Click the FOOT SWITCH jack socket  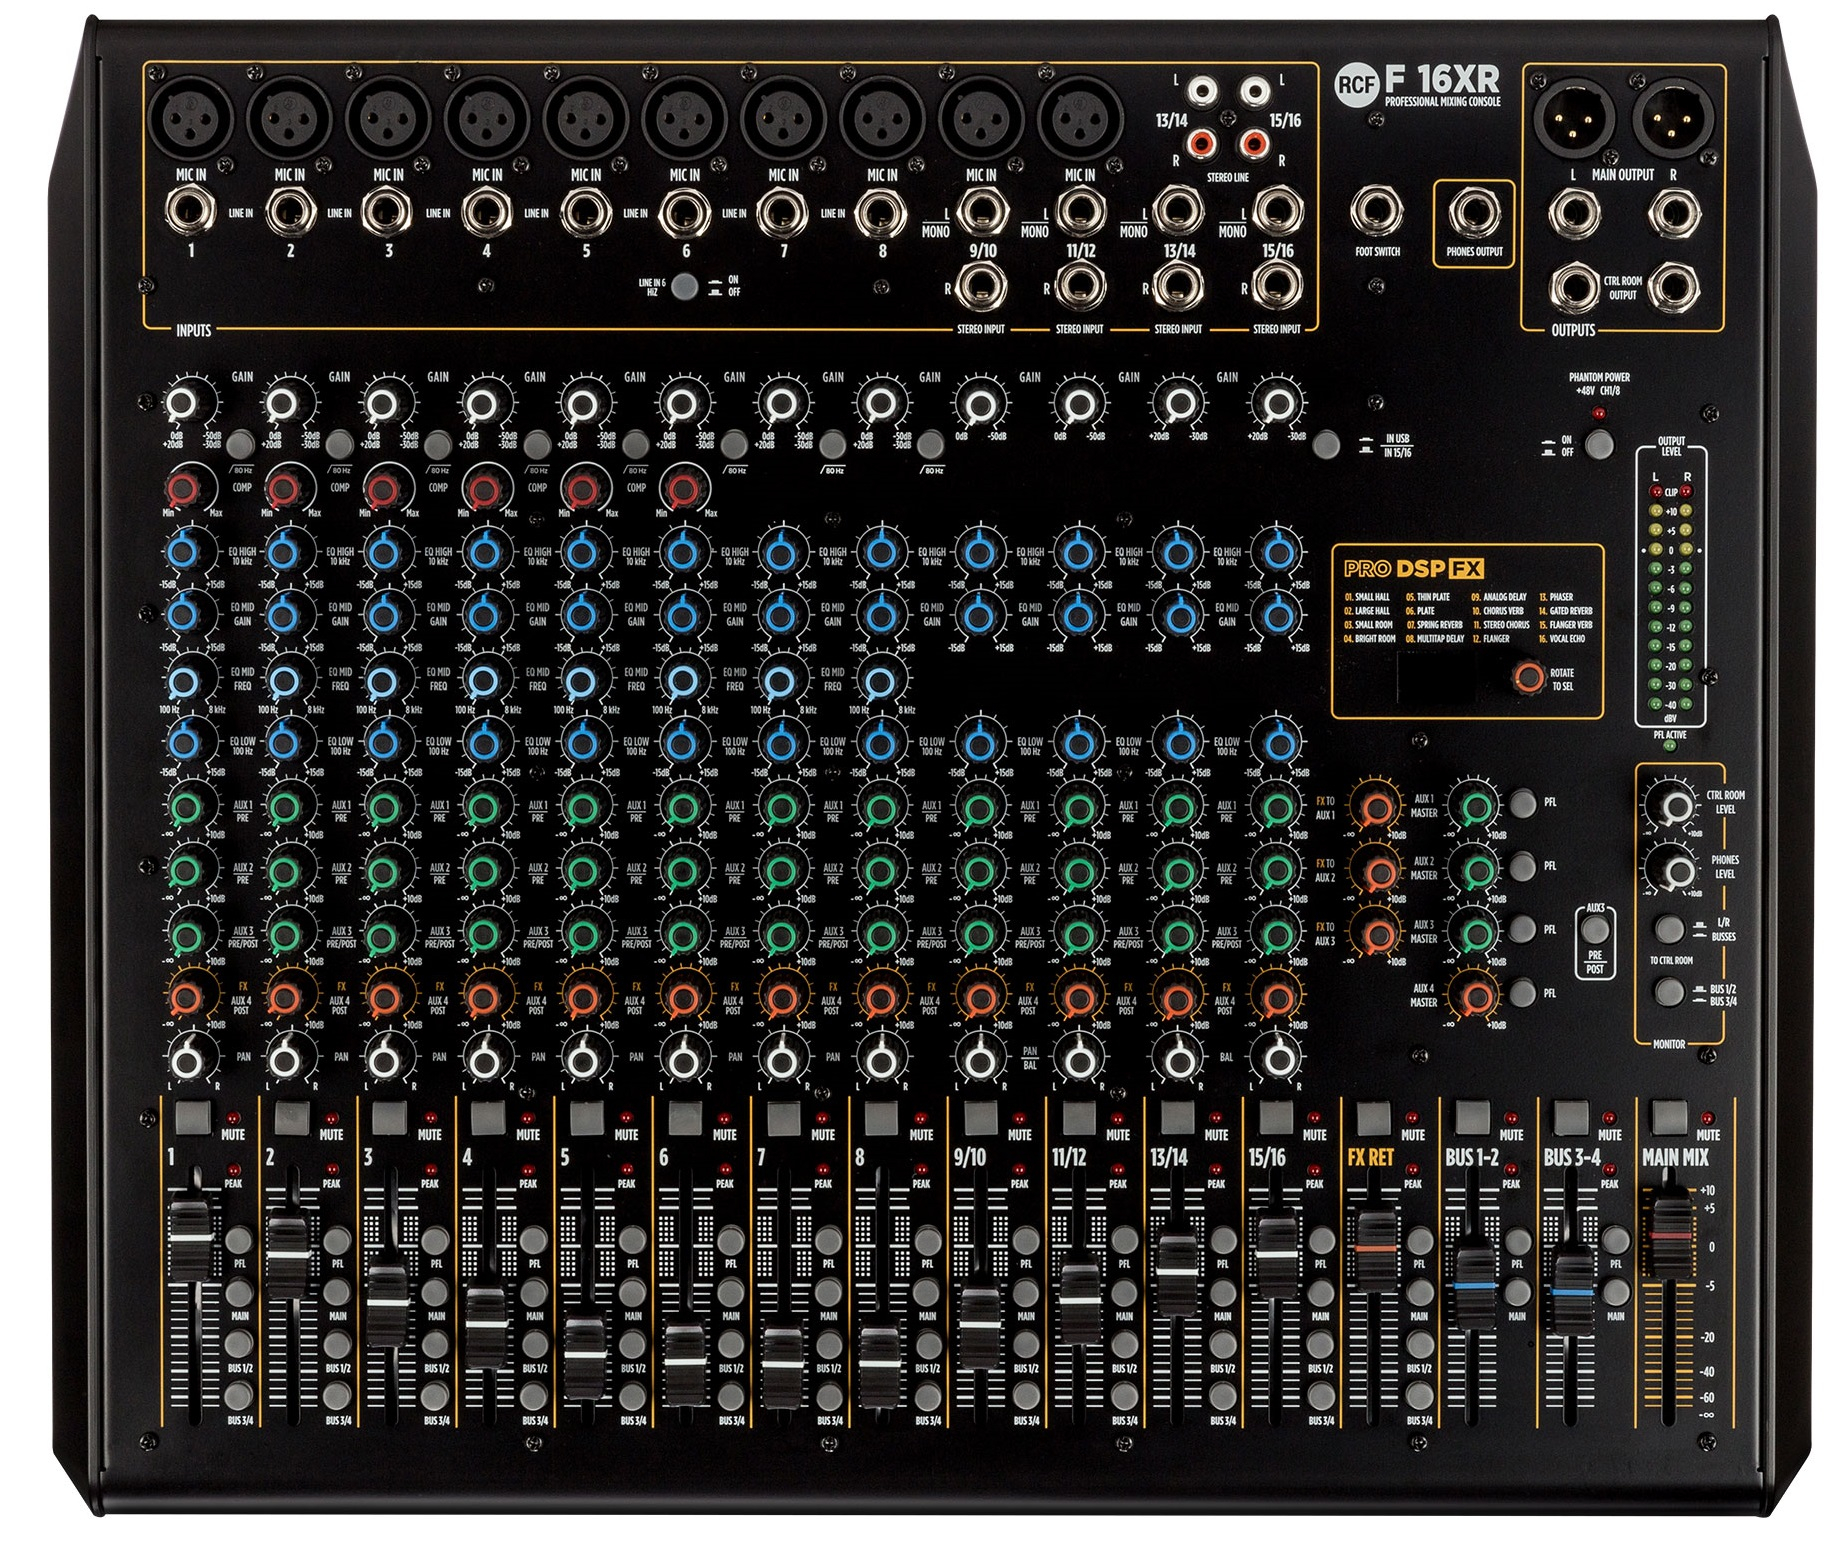pyautogui.click(x=1376, y=212)
